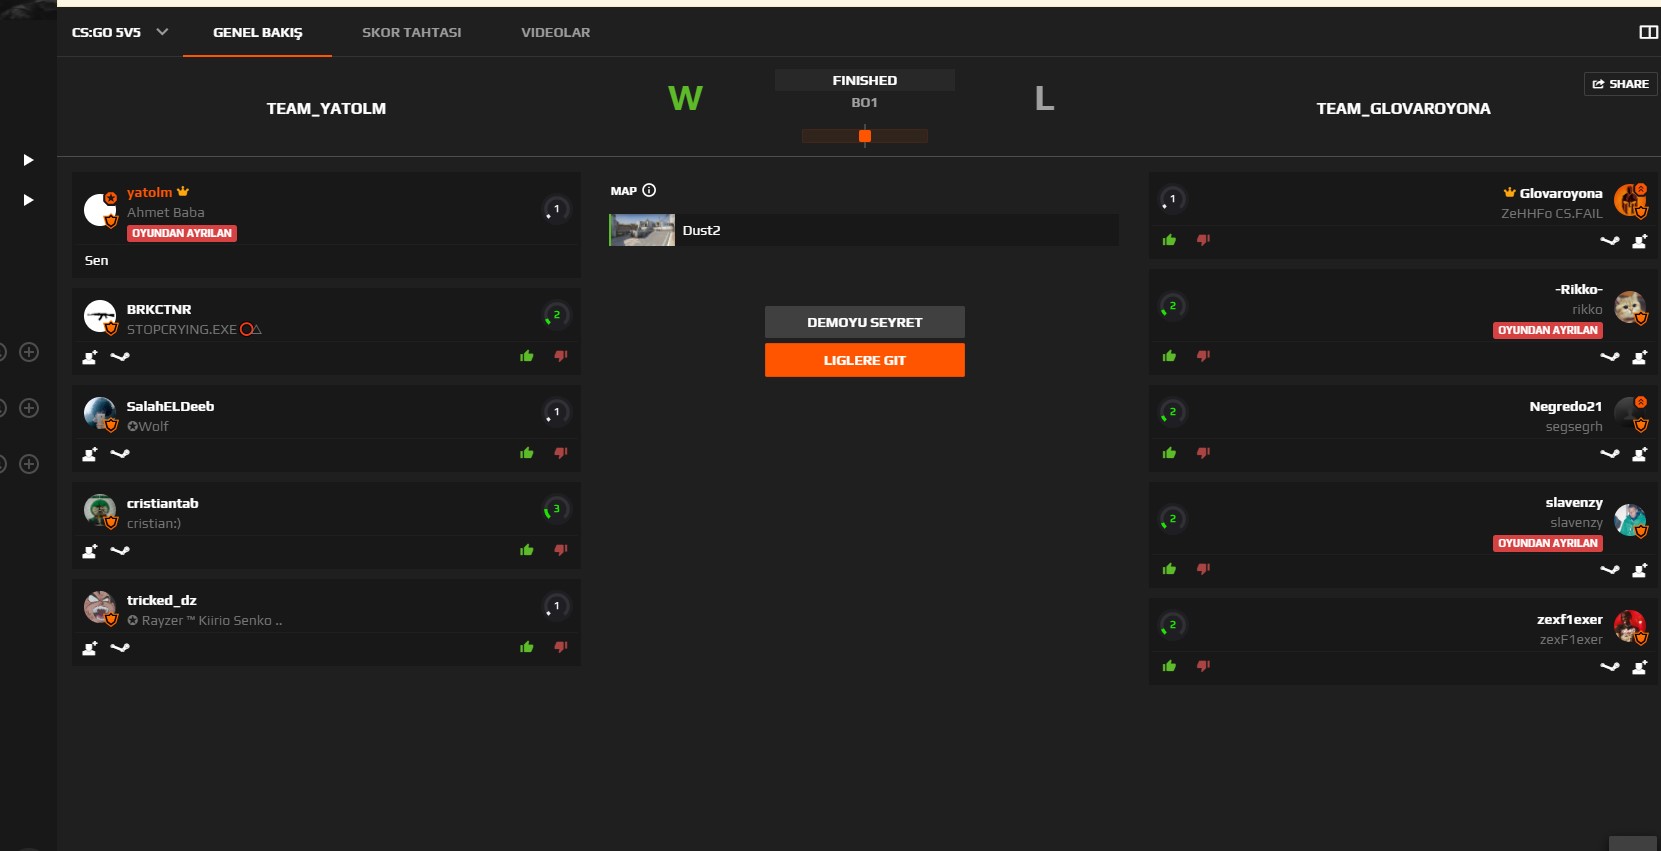Add SalahELDeeb as a friend
The width and height of the screenshot is (1661, 851).
click(x=89, y=454)
